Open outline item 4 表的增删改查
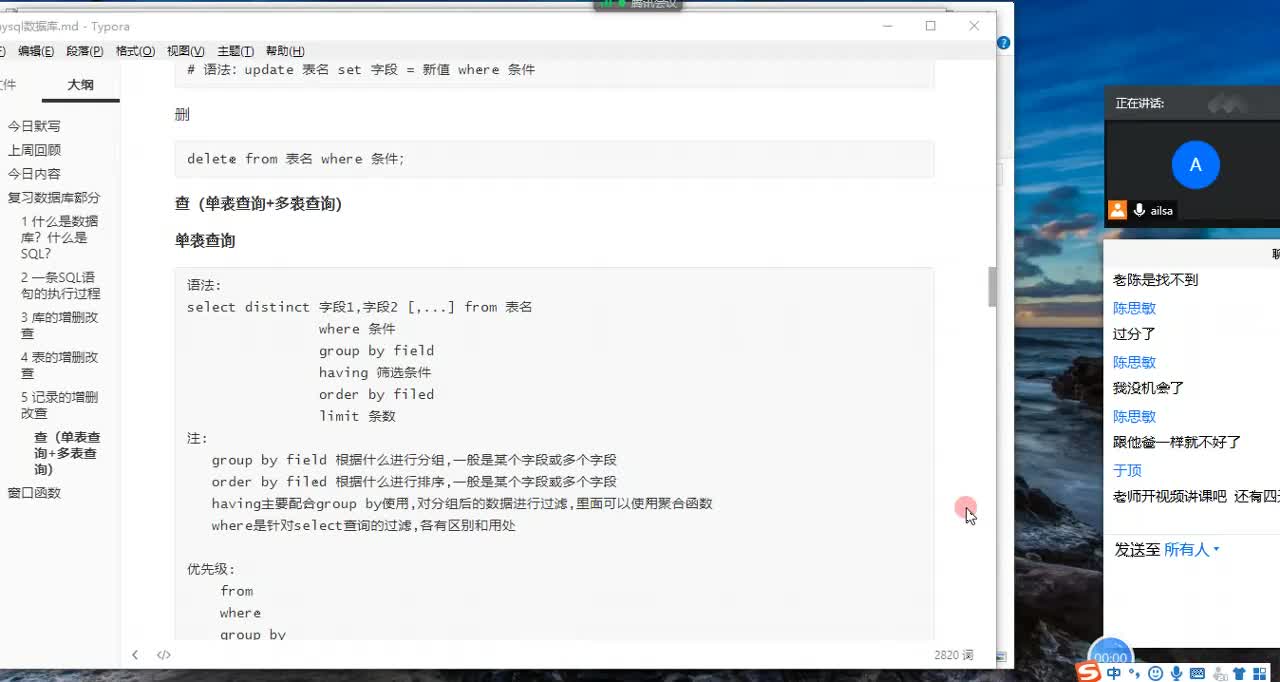The width and height of the screenshot is (1280, 682). (x=60, y=366)
